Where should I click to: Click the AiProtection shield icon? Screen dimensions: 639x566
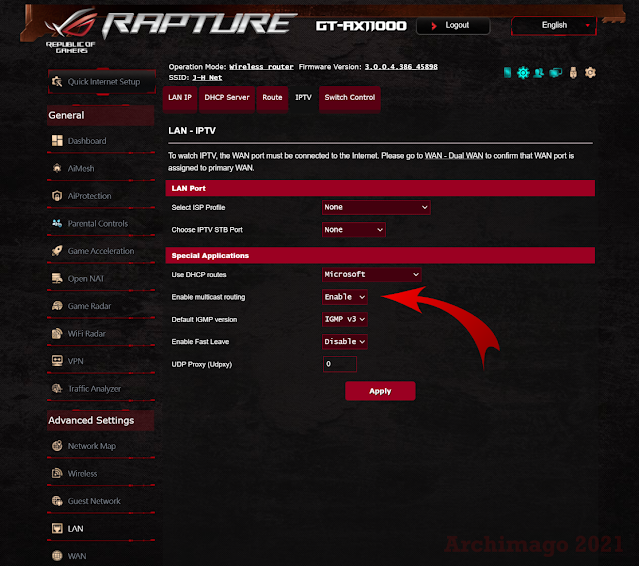tap(57, 196)
